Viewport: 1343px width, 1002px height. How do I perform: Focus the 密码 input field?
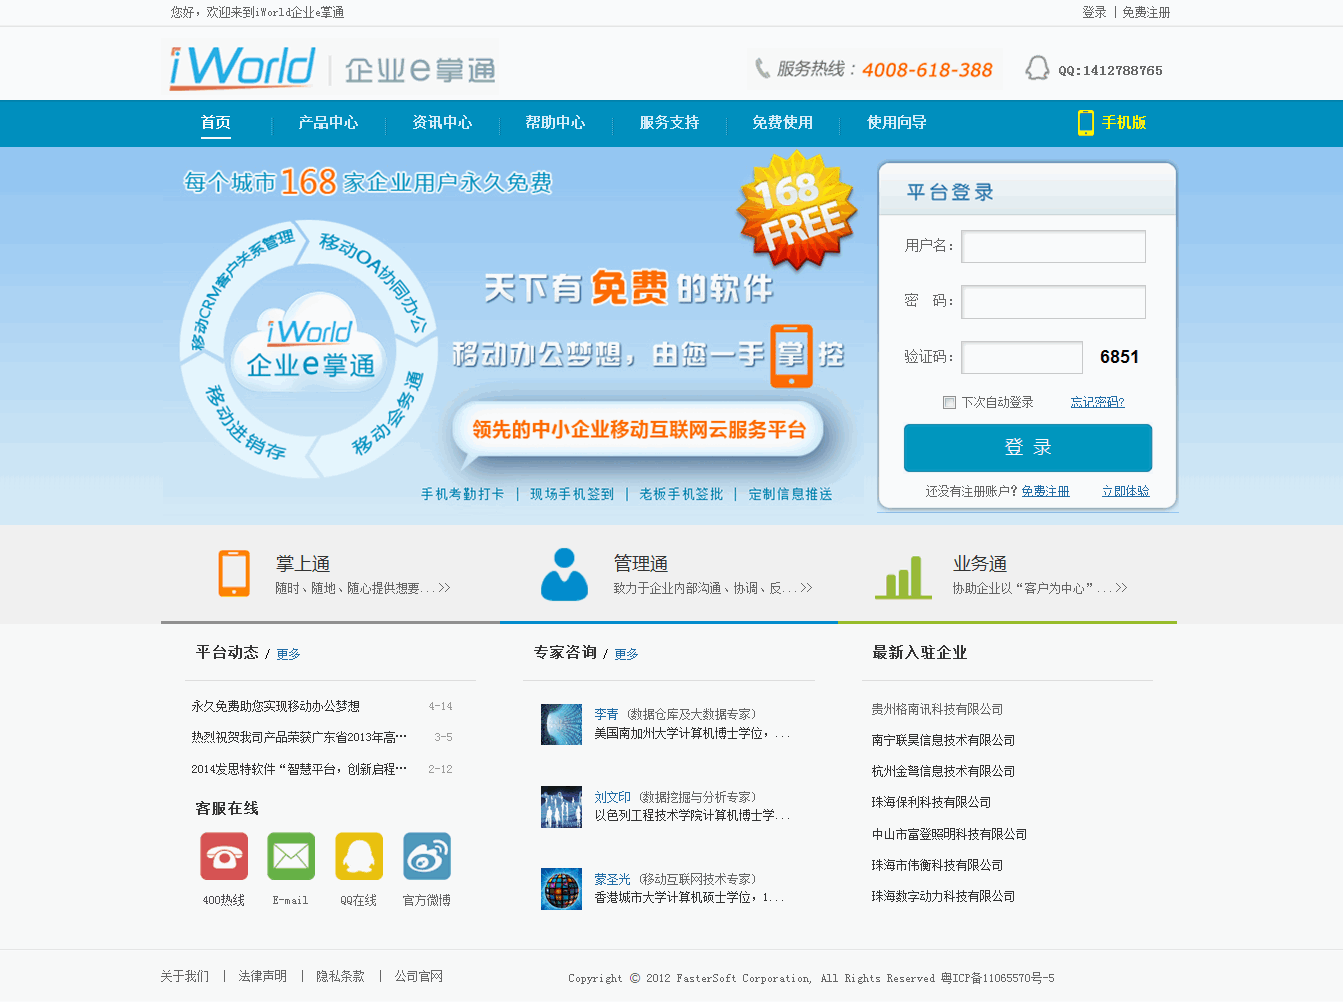click(1053, 302)
